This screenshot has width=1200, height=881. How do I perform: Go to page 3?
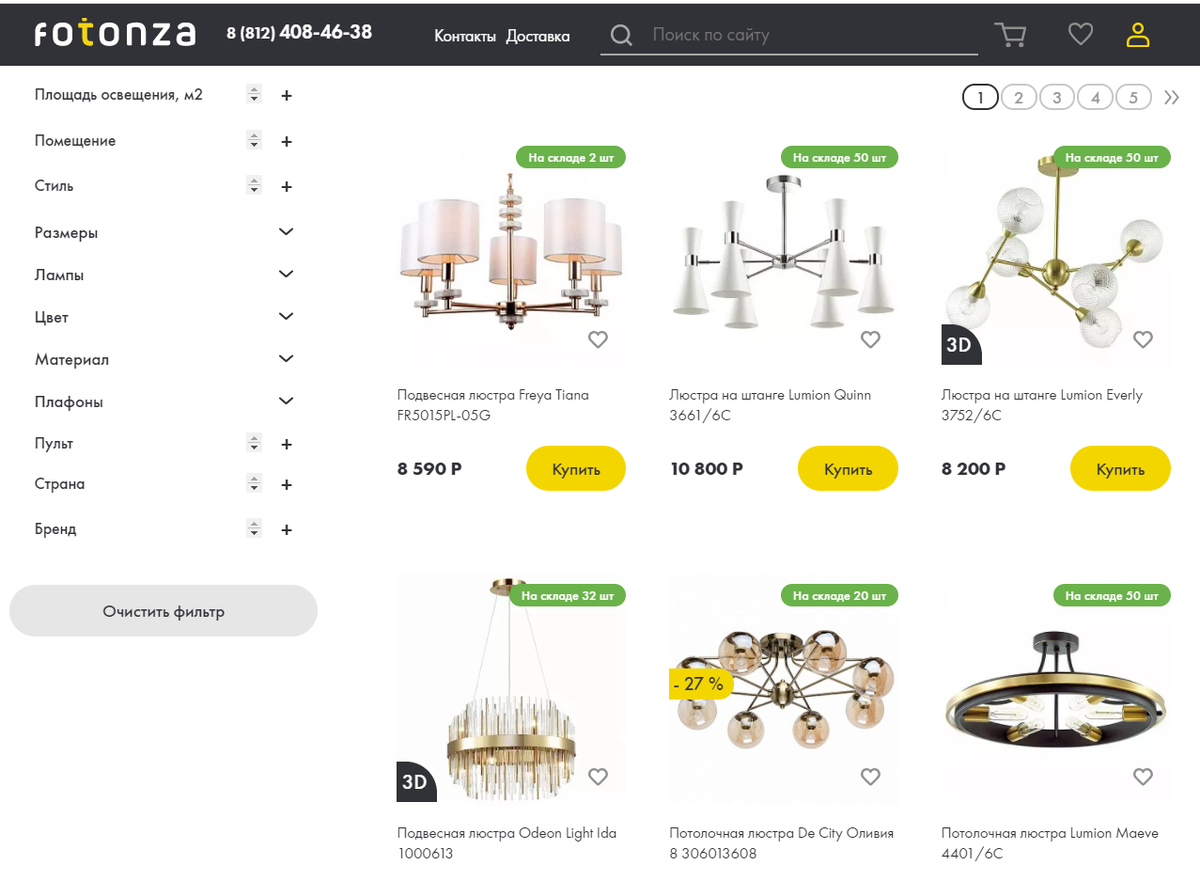pyautogui.click(x=1057, y=97)
